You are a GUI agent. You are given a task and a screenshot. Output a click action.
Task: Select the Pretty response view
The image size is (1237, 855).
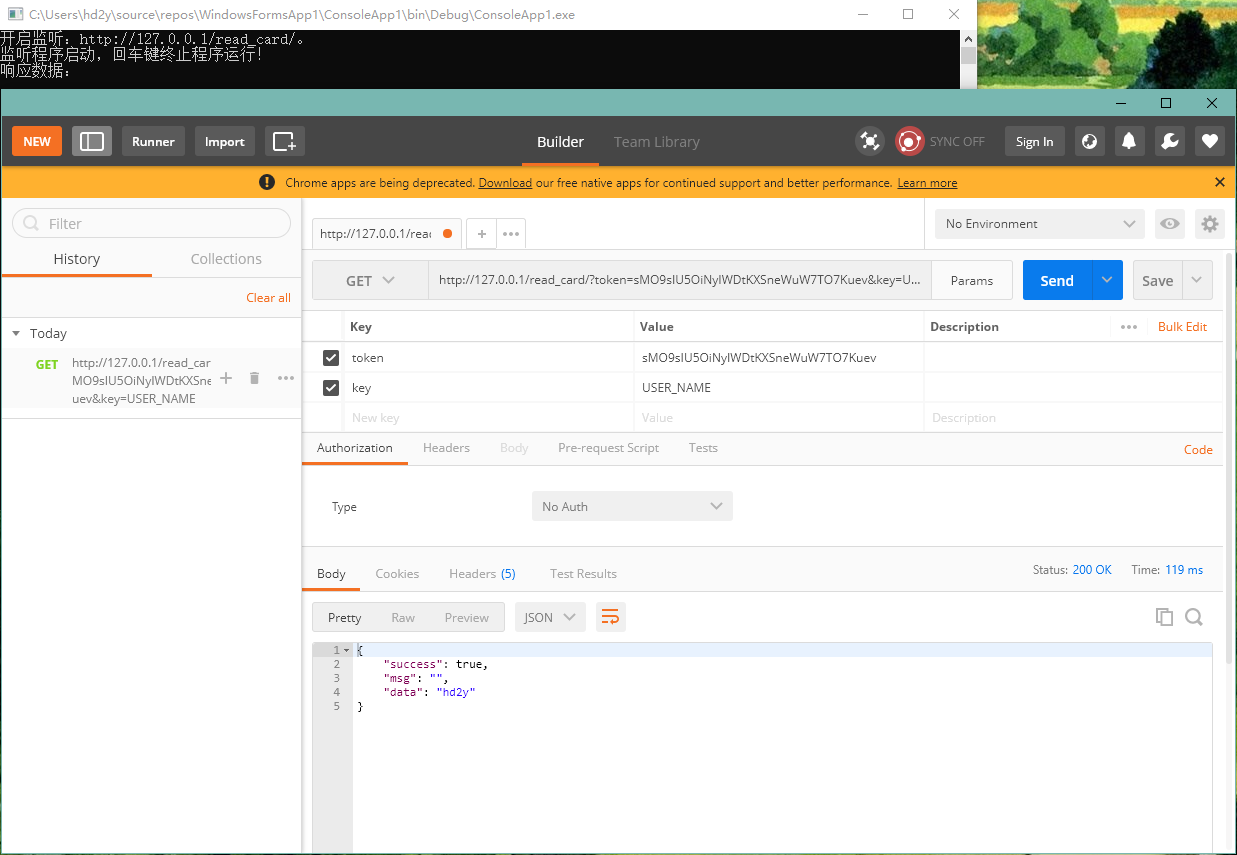pyautogui.click(x=345, y=617)
